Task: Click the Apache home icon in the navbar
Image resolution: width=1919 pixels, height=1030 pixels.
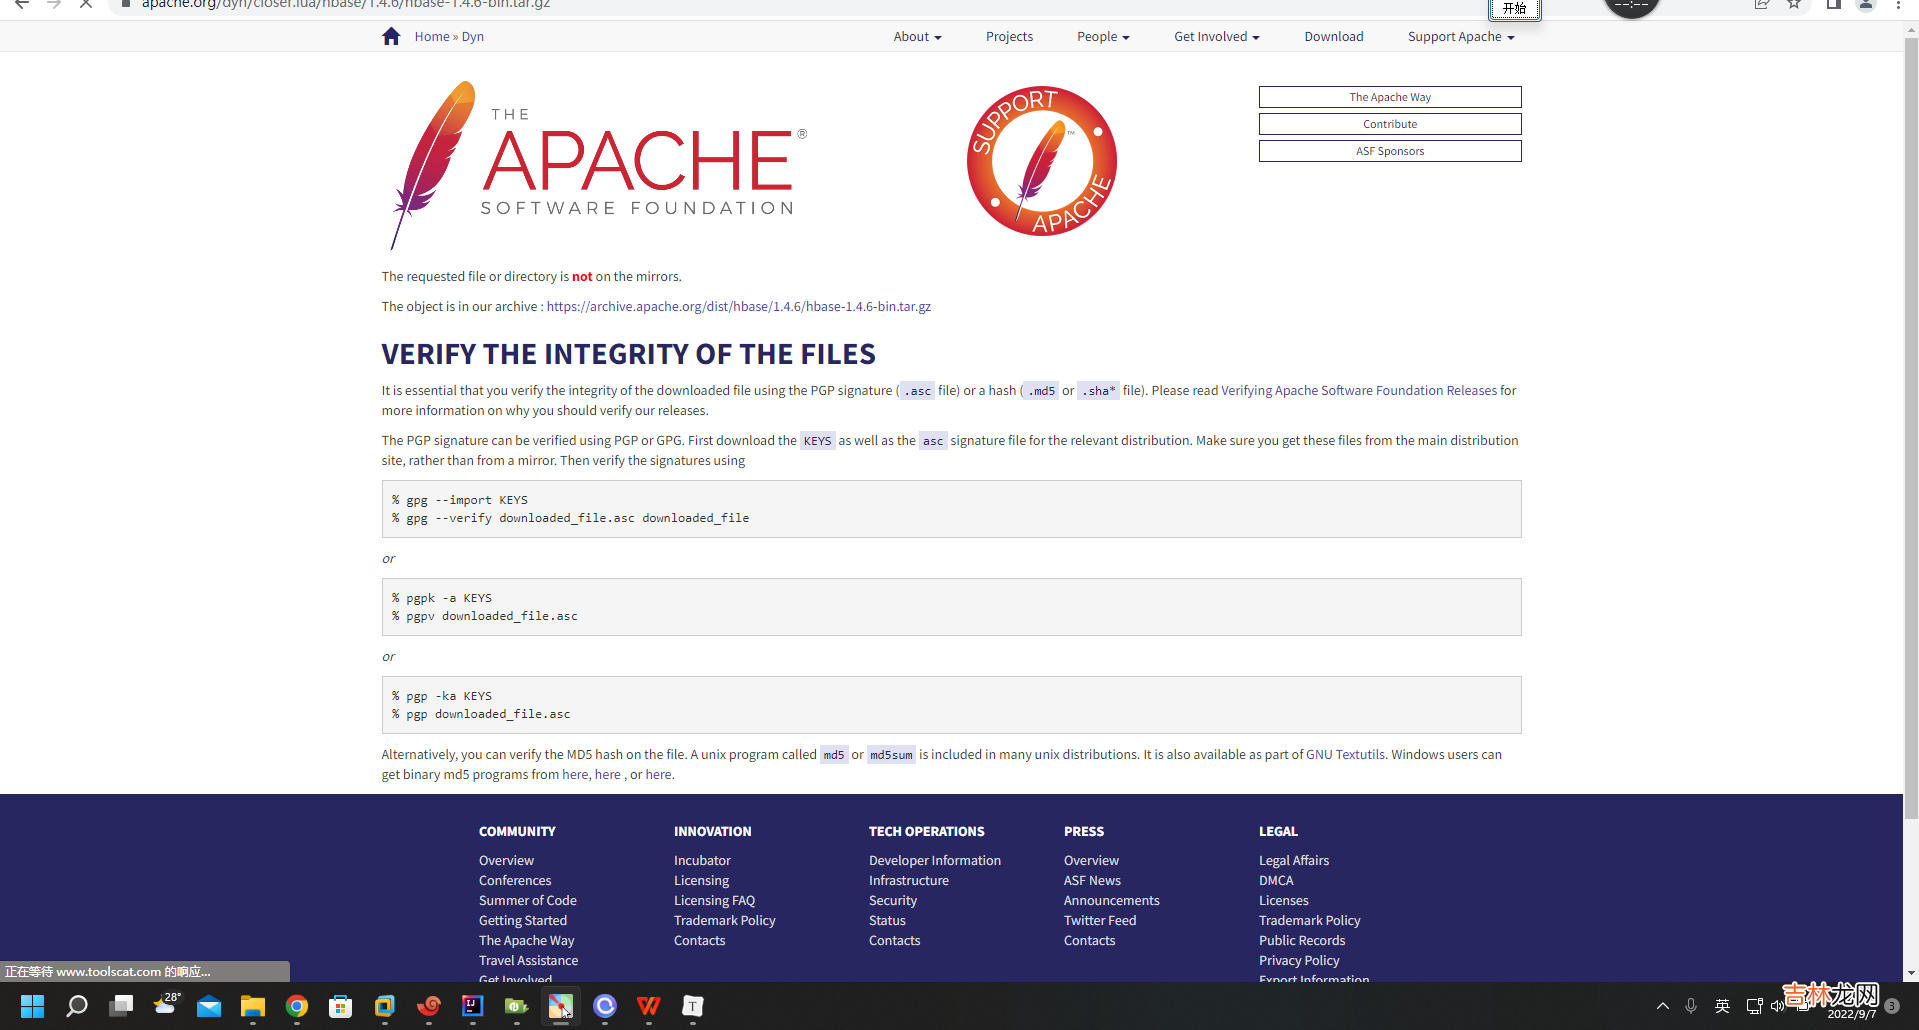Action: pyautogui.click(x=391, y=37)
